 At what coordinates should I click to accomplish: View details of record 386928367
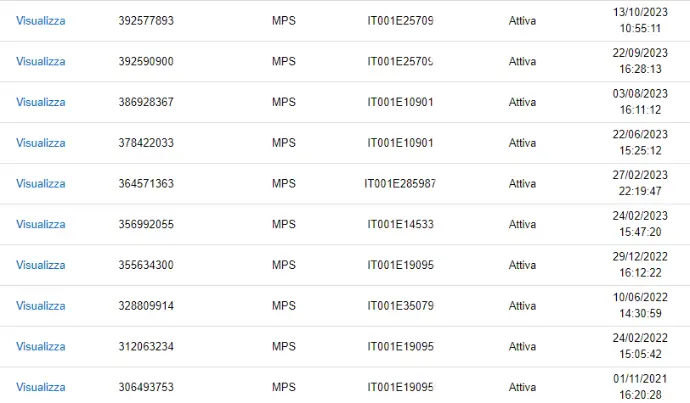pyautogui.click(x=40, y=102)
